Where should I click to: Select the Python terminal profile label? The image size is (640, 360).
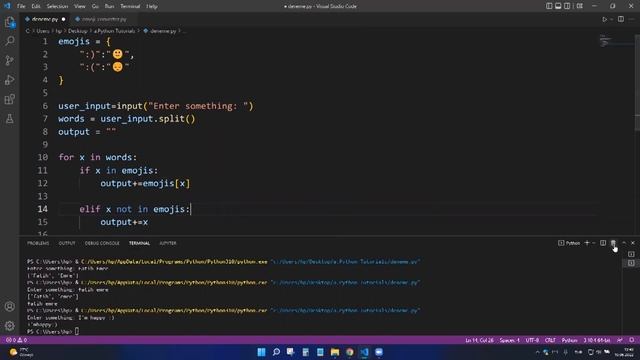(569, 243)
